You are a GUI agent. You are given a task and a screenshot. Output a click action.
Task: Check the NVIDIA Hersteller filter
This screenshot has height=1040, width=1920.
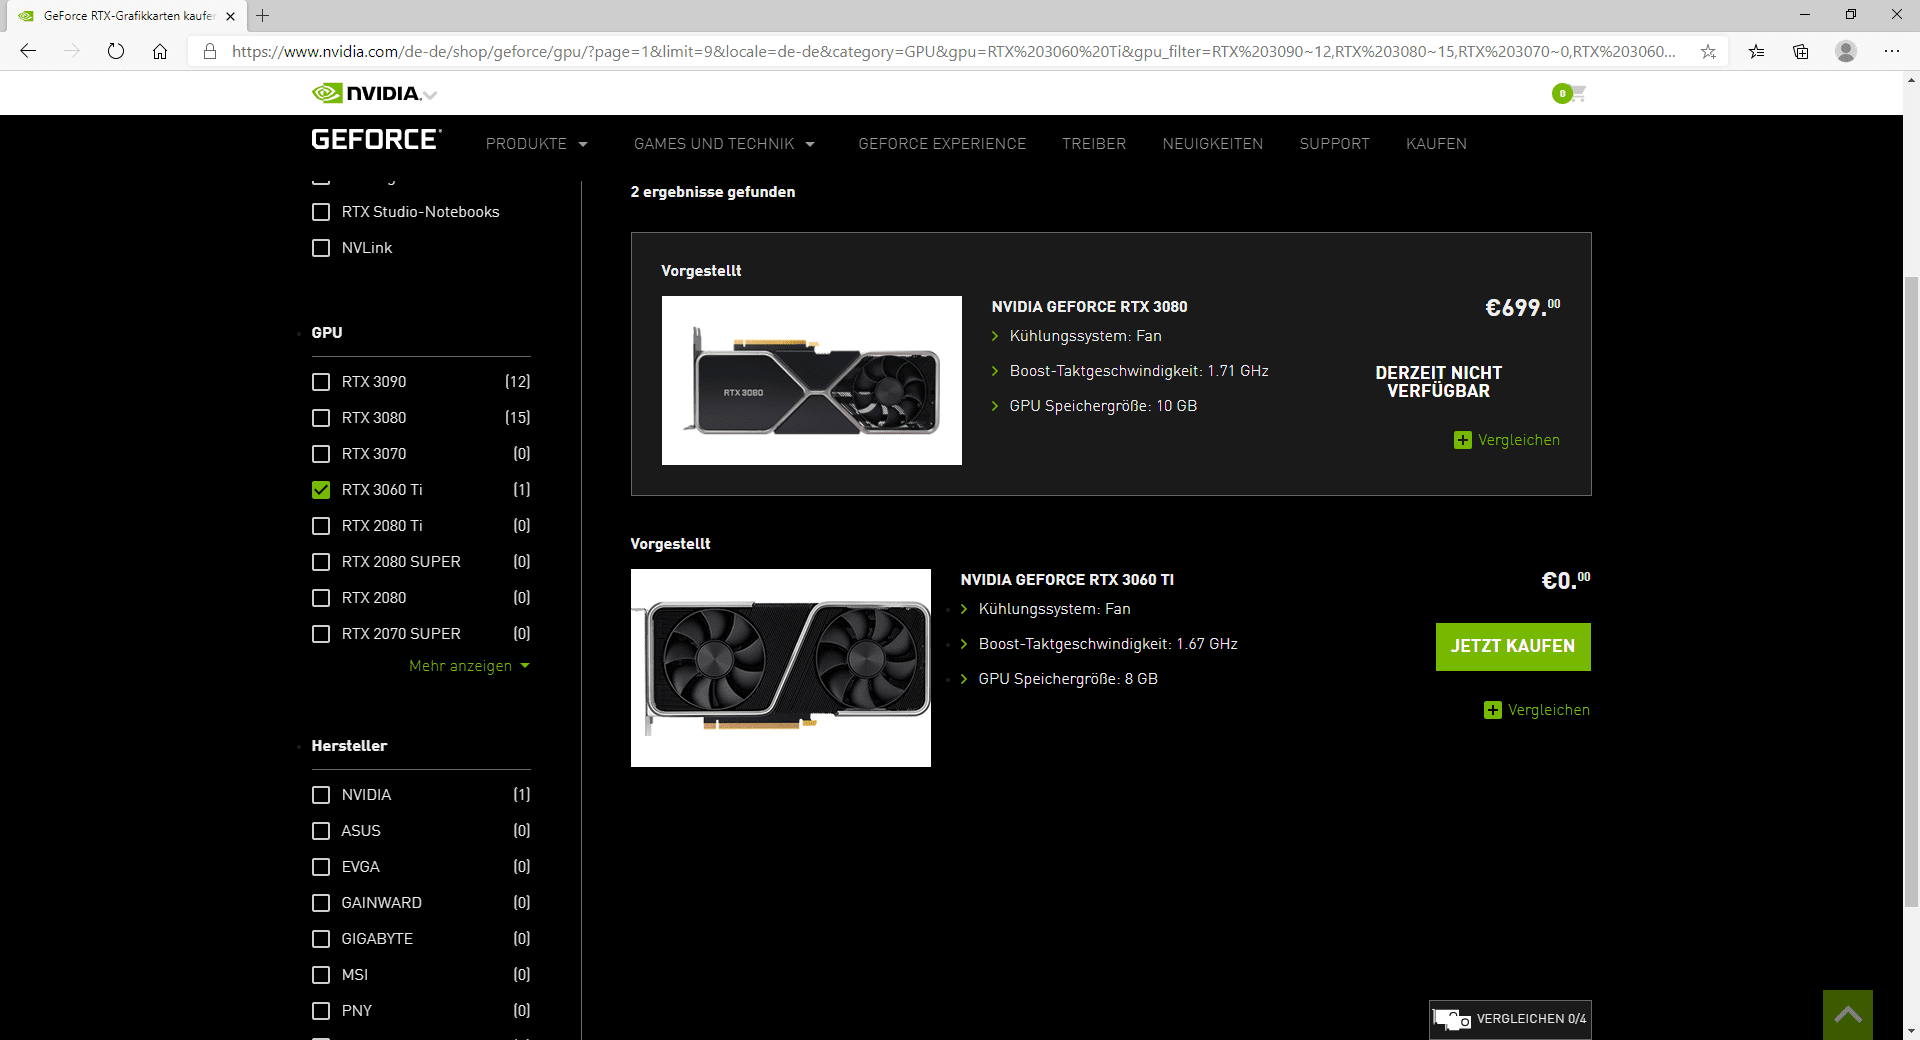[321, 795]
